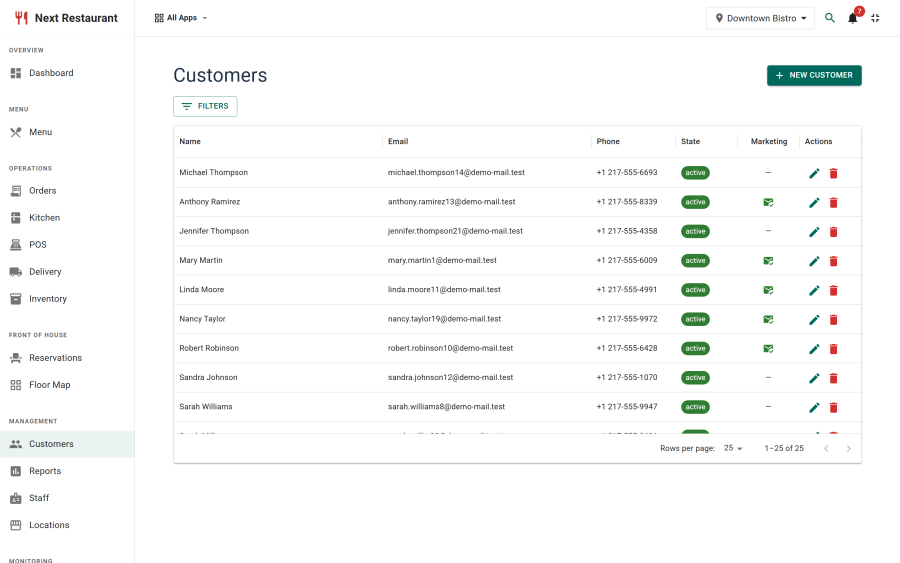Edit Sandra Johnson's record
Image resolution: width=900 pixels, height=563 pixels.
click(814, 378)
